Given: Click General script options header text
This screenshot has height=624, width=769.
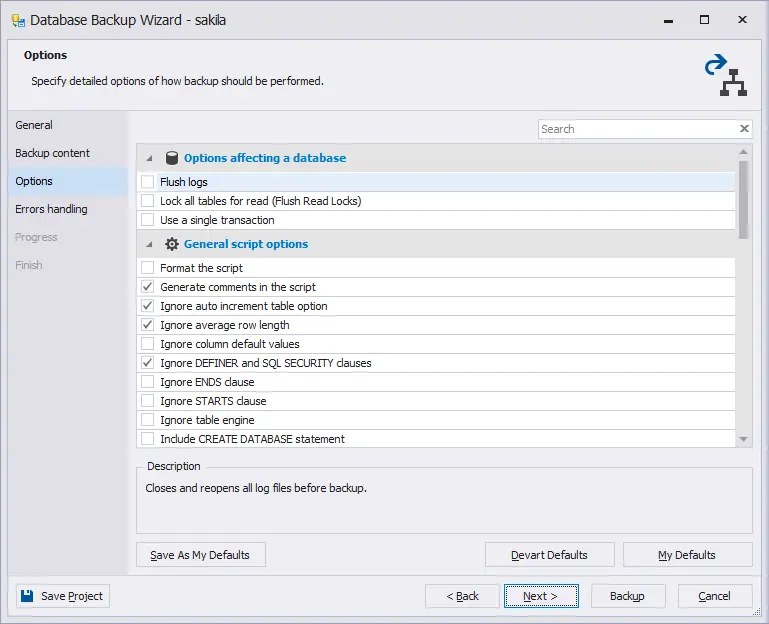Looking at the screenshot, I should 246,244.
